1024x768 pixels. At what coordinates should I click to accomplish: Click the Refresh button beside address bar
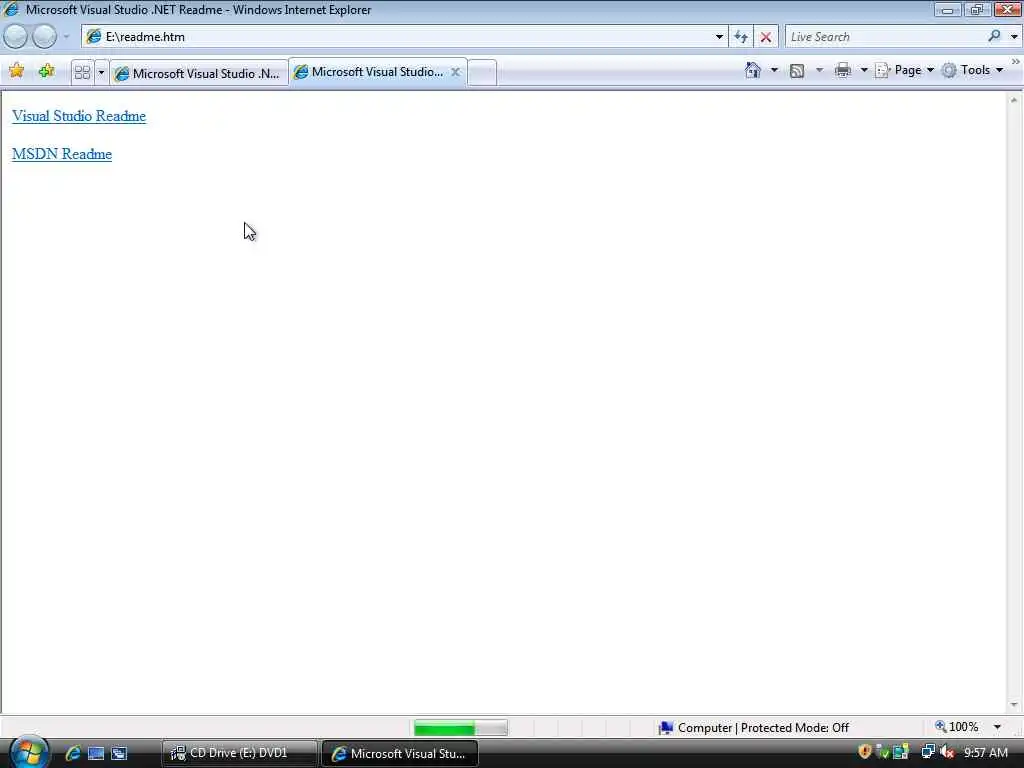(741, 37)
